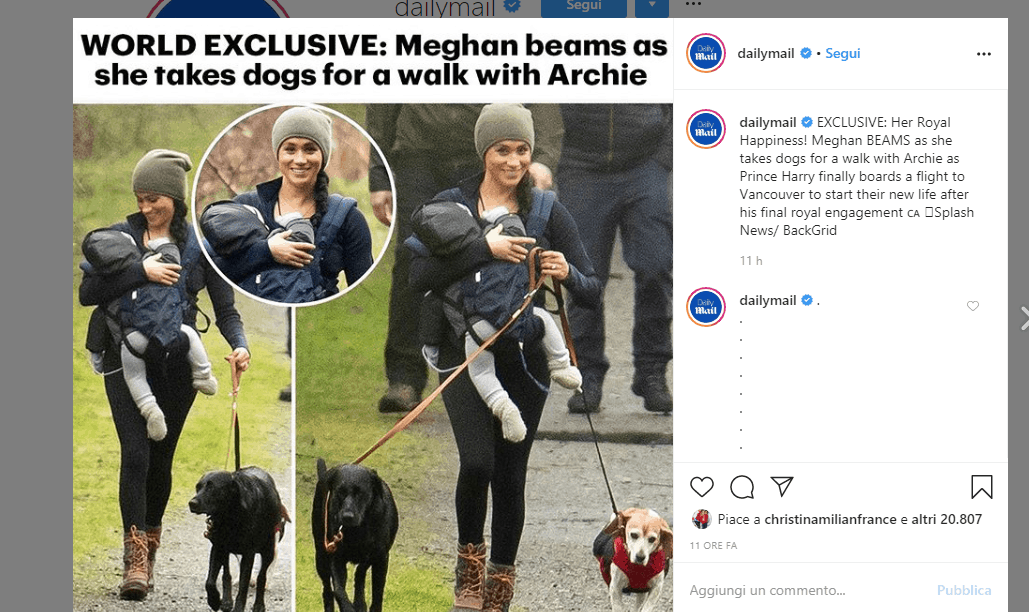Screen dimensions: 1029x612
Task: Go to next post using right-edge arrow
Action: pos(1023,318)
